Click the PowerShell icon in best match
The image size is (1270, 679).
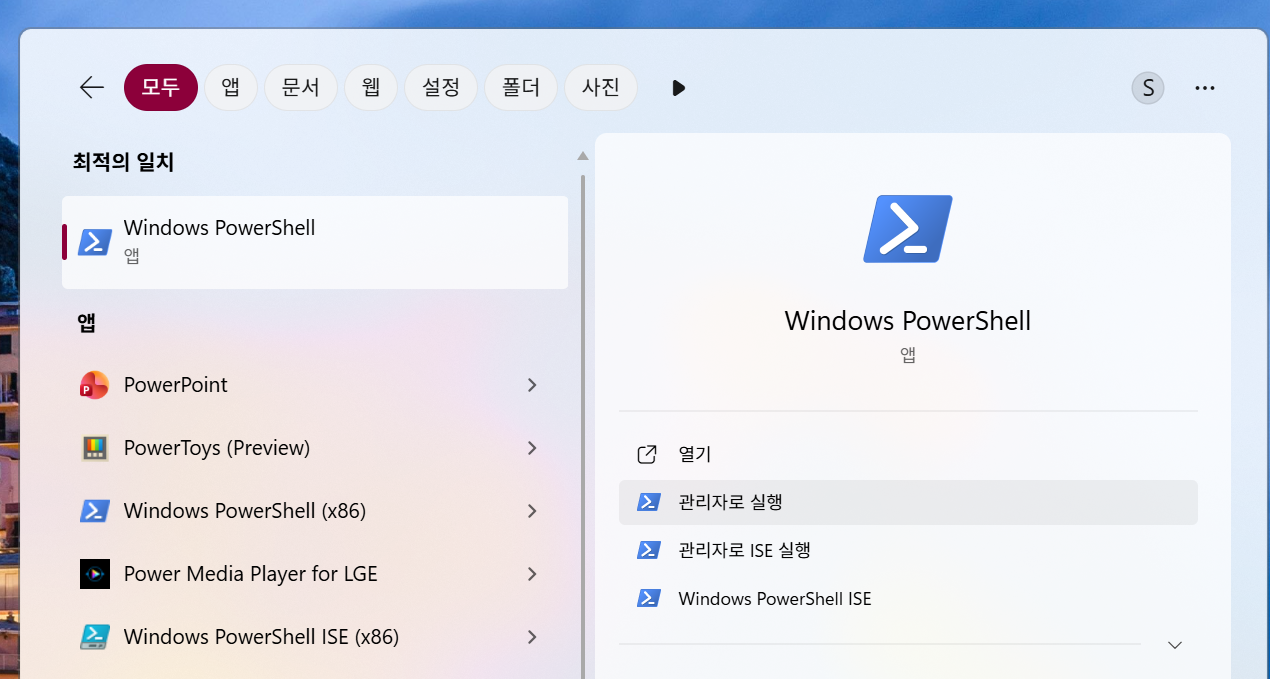pos(95,242)
